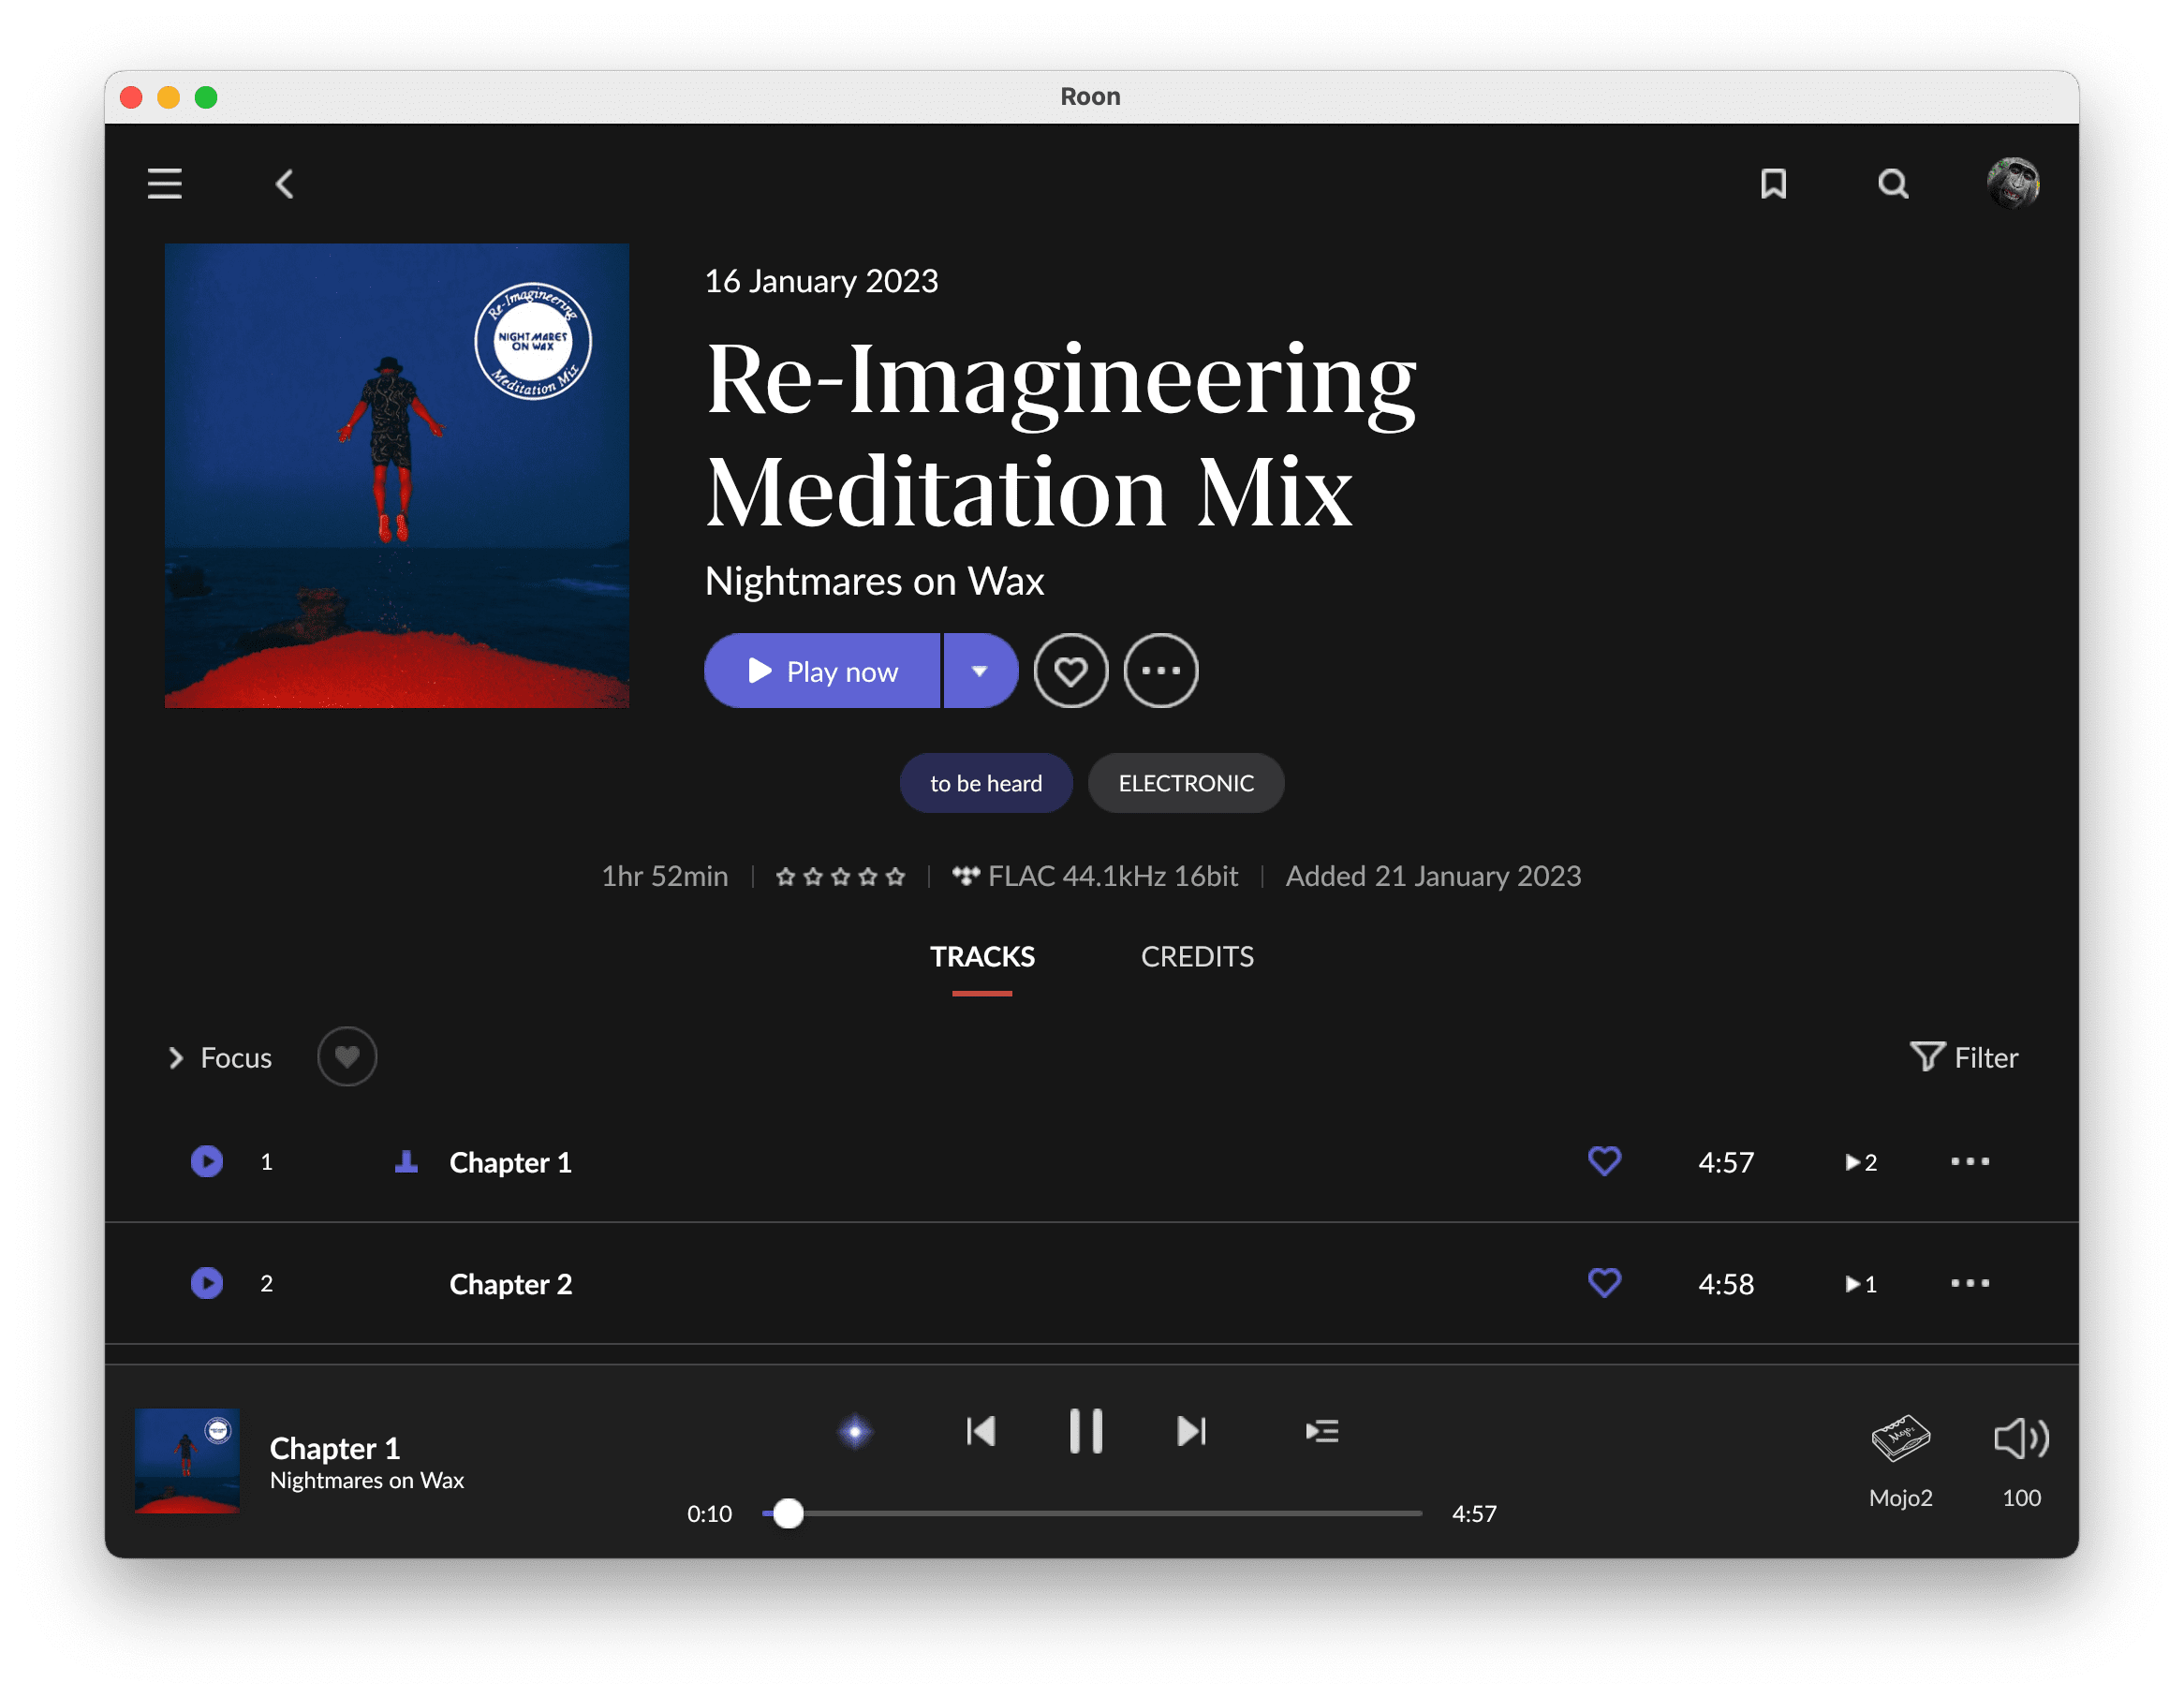Click the pick icon next to Chapter 1

(x=406, y=1162)
